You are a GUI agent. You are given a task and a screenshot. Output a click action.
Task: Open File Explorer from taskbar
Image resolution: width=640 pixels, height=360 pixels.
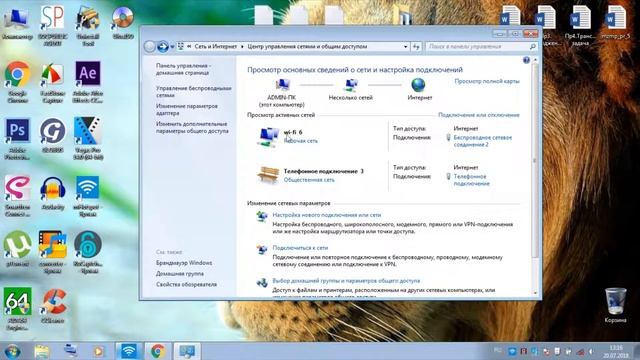(x=41, y=351)
